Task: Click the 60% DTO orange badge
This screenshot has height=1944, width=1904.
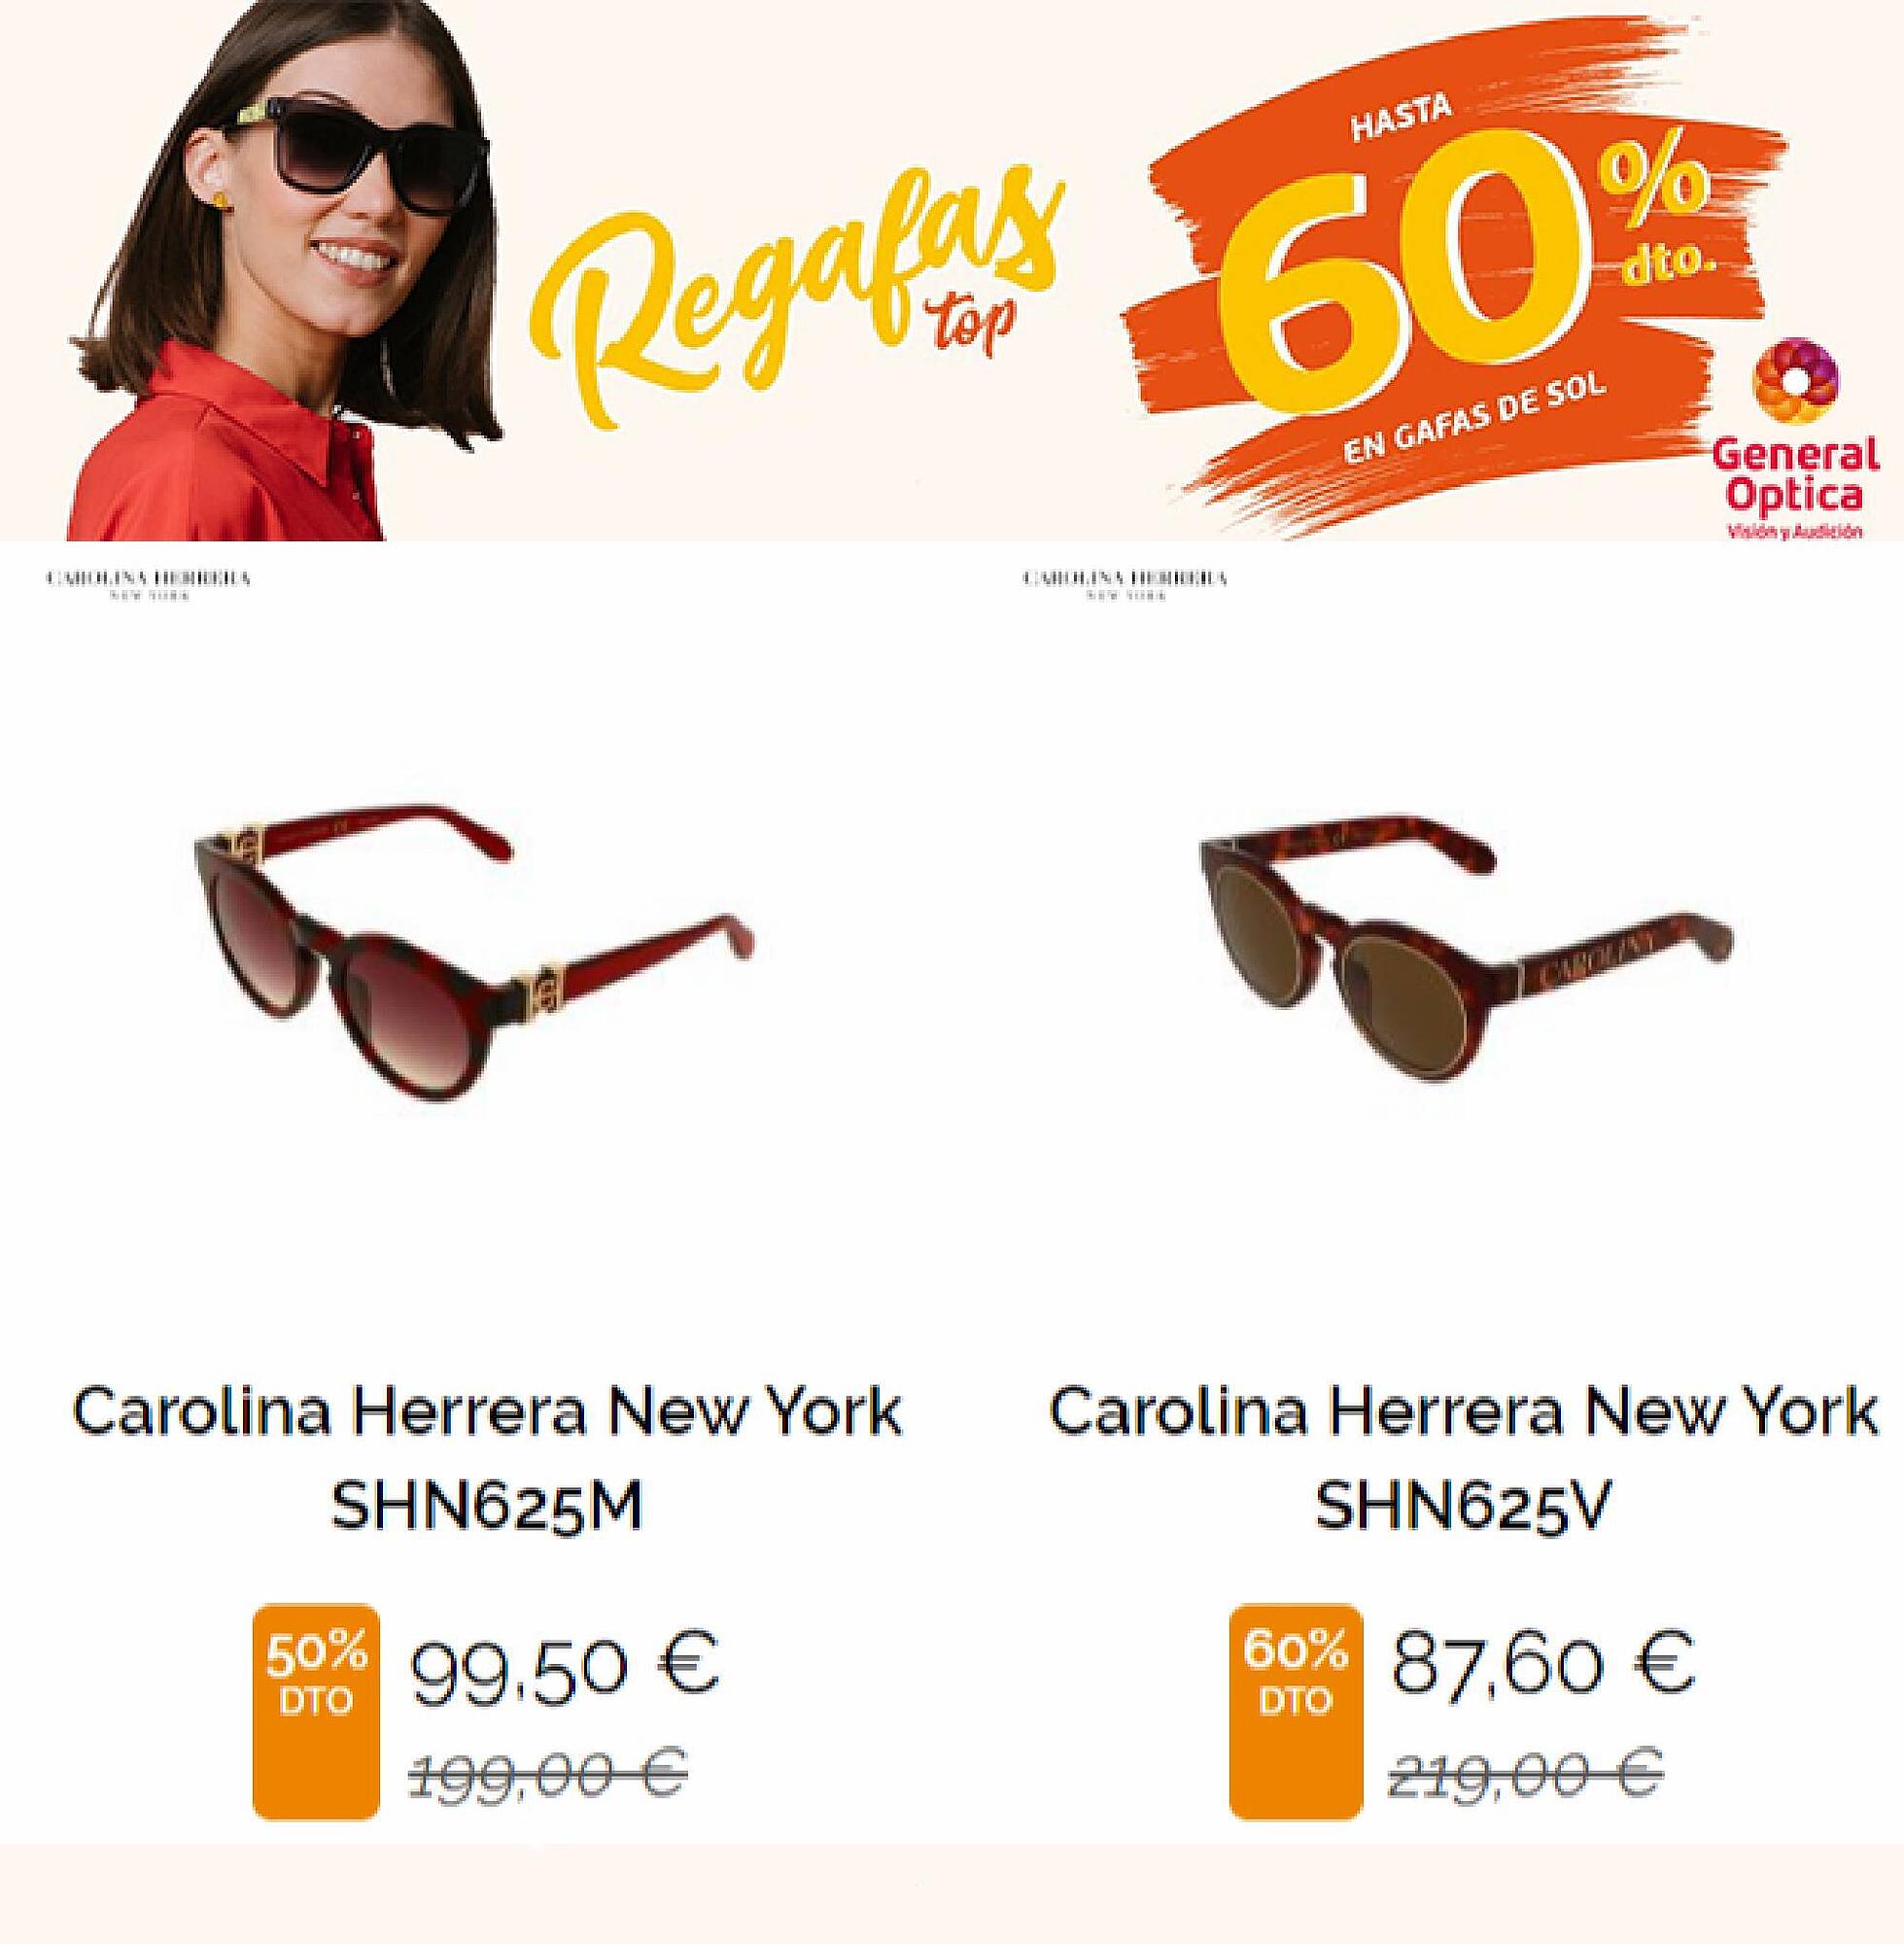Action: [x=1295, y=1711]
